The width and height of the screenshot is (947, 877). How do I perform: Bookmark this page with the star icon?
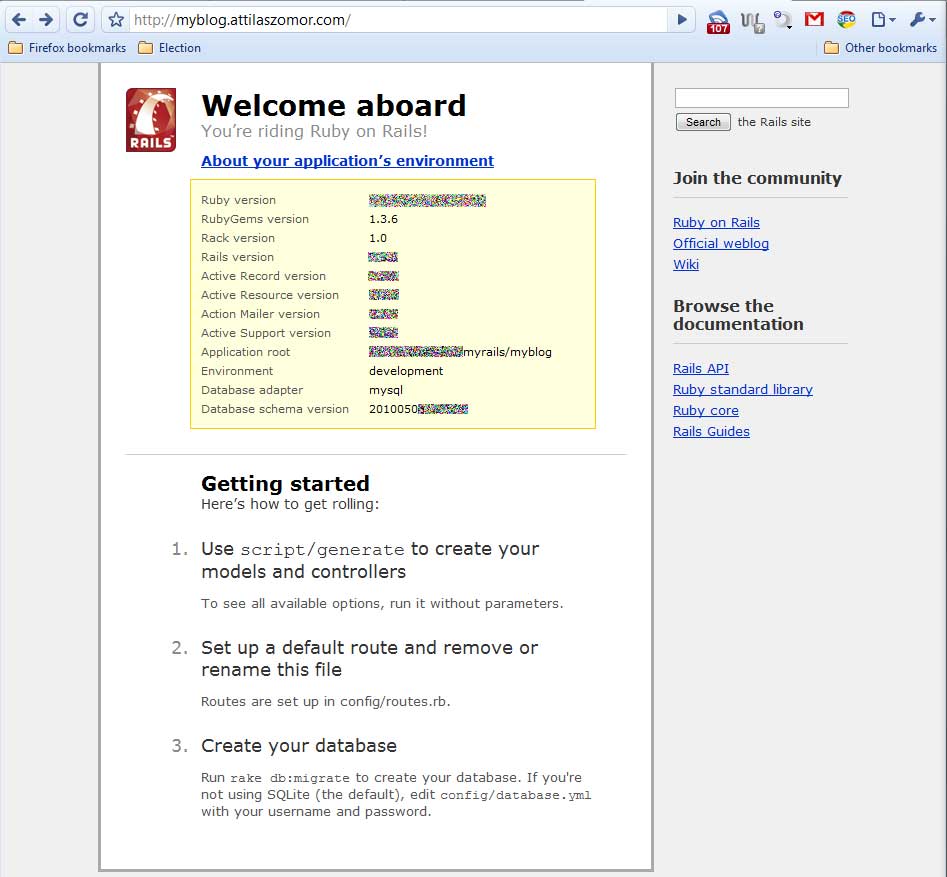(116, 20)
